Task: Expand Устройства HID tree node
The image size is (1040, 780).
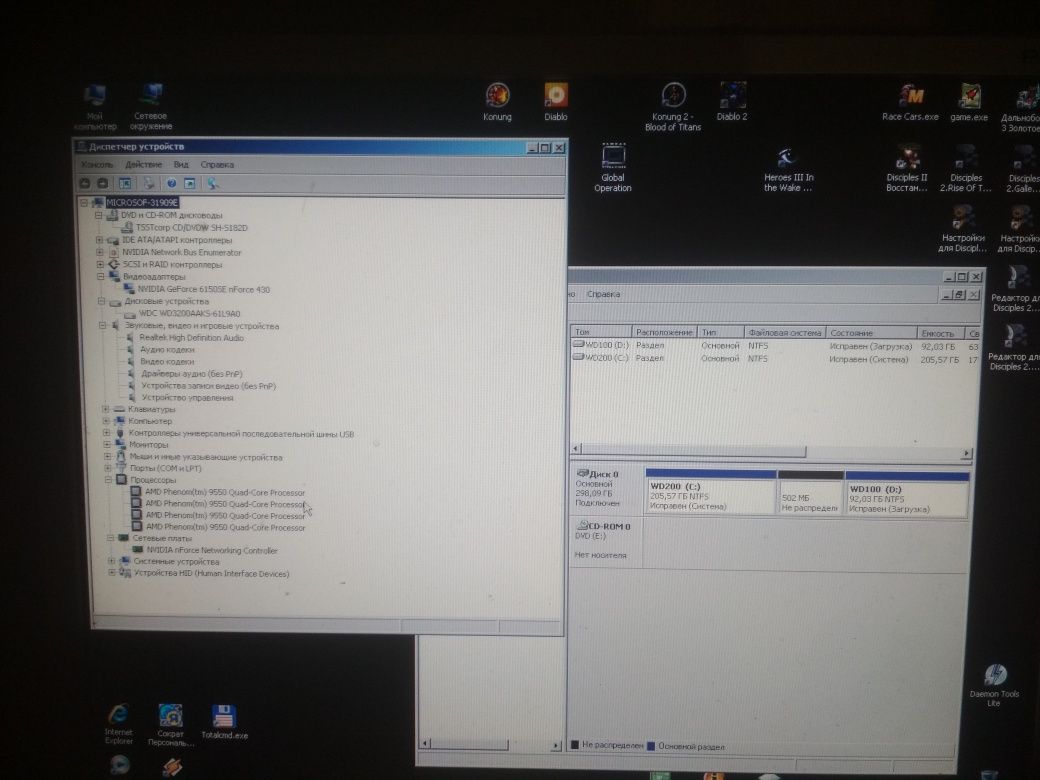Action: (111, 572)
